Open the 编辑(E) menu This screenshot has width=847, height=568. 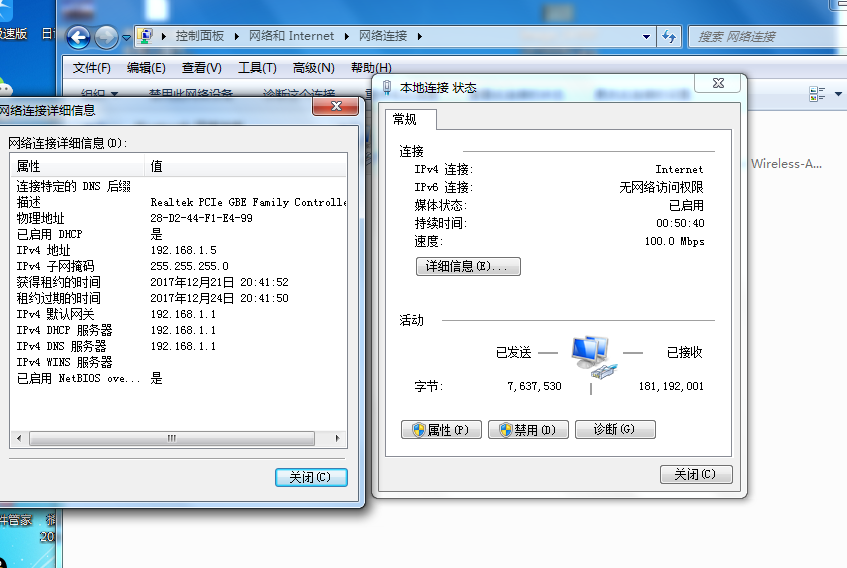pos(146,68)
